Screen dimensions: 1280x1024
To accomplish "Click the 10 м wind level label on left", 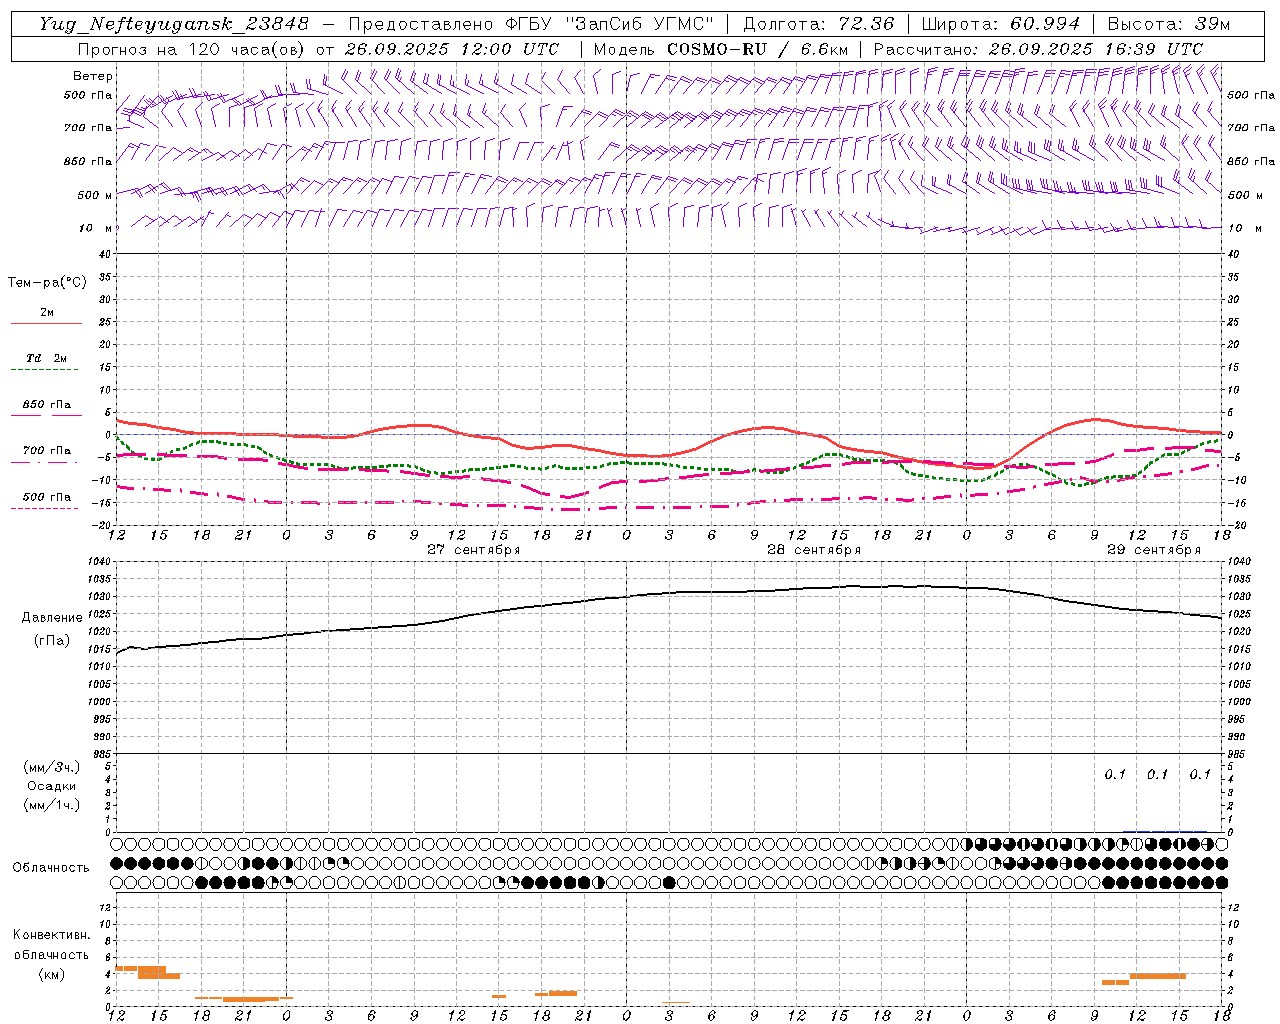I will tap(96, 228).
